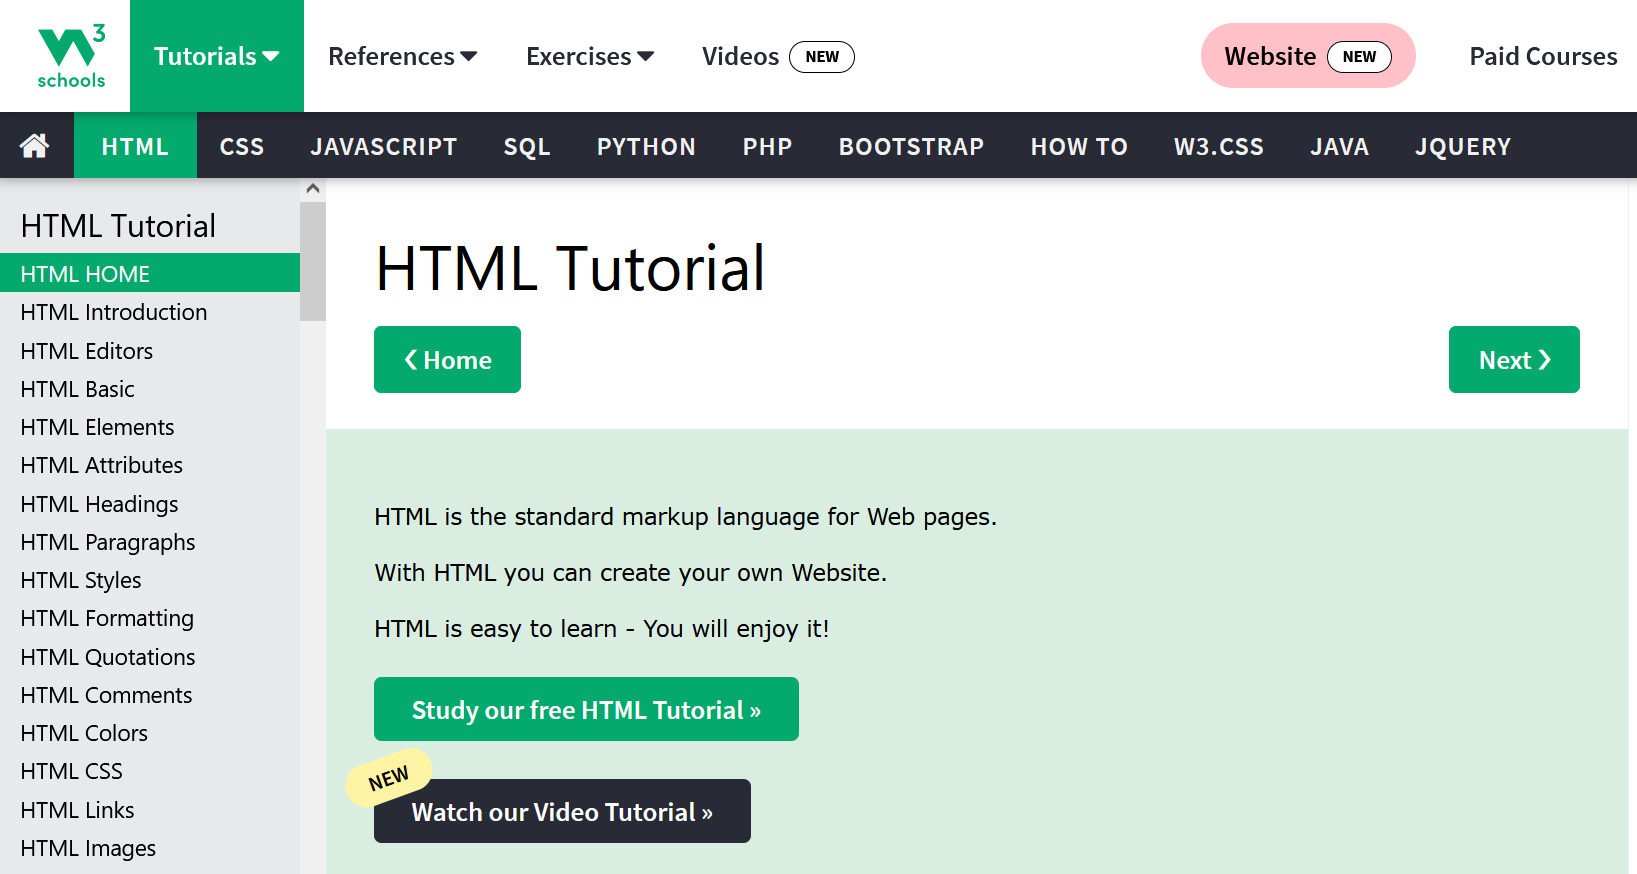Click the sidebar scrollbar thumb
This screenshot has height=874, width=1637.
313,260
